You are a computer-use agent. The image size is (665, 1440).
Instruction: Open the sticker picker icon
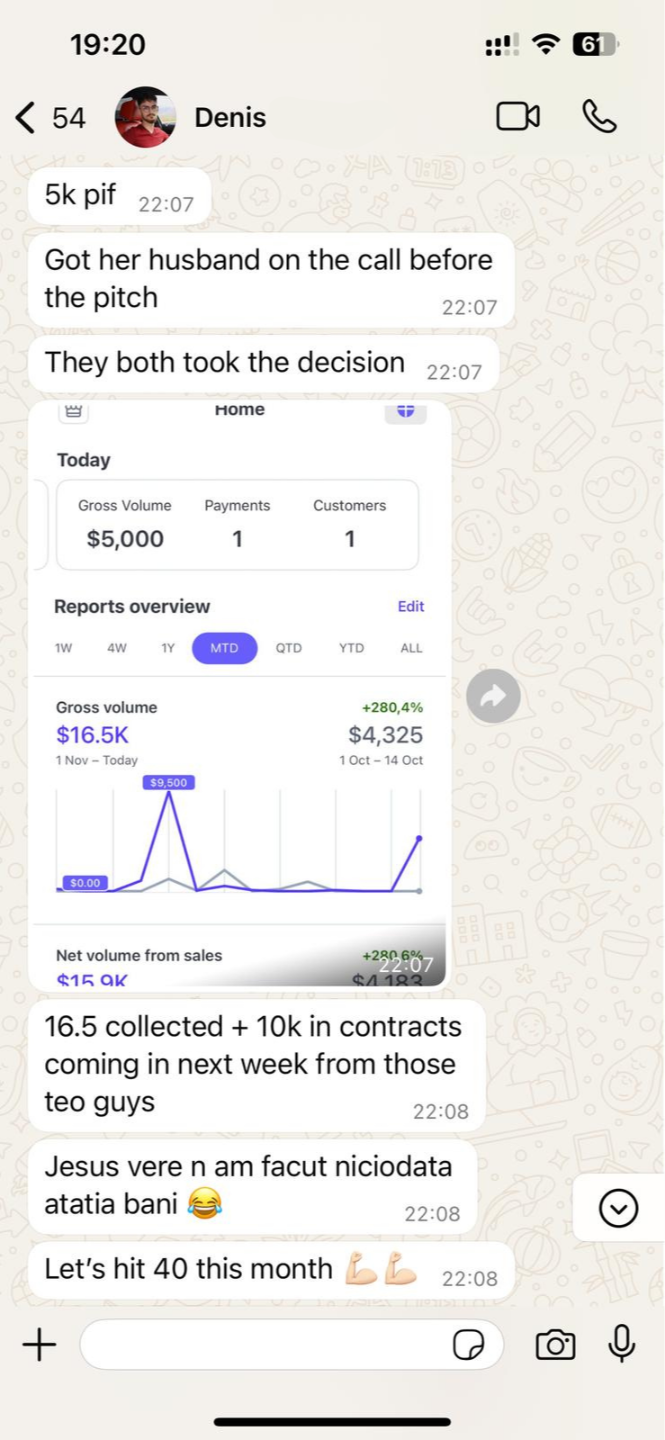[x=468, y=1346]
